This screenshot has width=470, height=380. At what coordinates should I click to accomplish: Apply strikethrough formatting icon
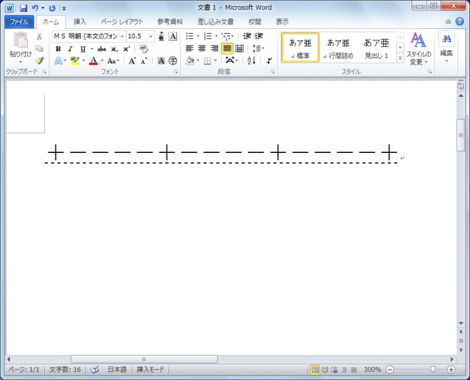102,49
